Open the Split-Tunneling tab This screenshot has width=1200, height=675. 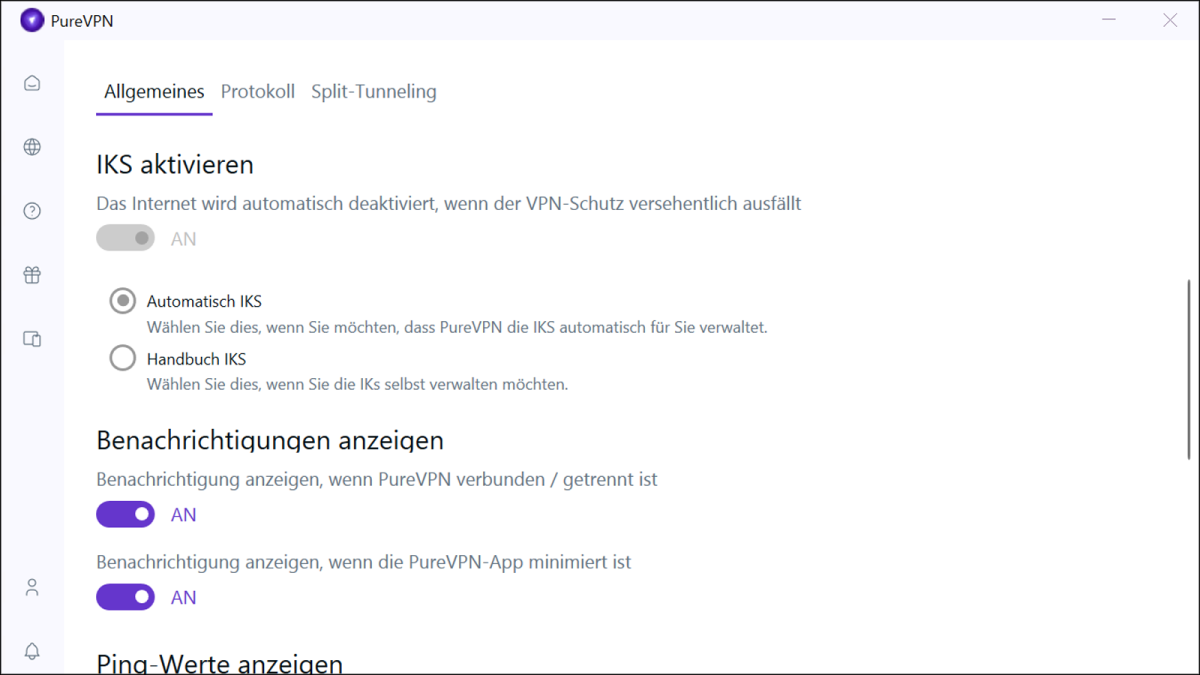tap(374, 92)
